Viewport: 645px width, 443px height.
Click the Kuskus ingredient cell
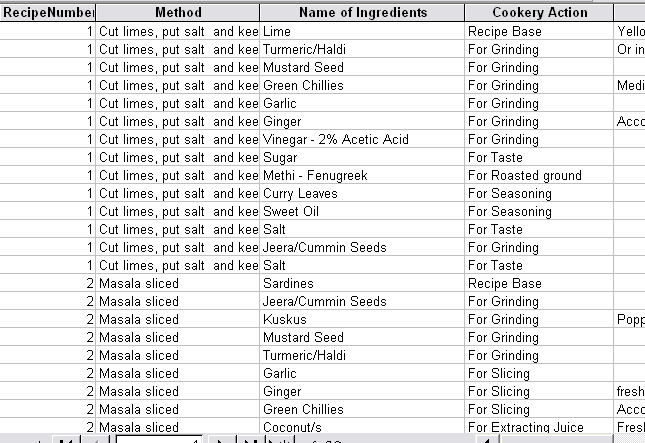(x=362, y=320)
